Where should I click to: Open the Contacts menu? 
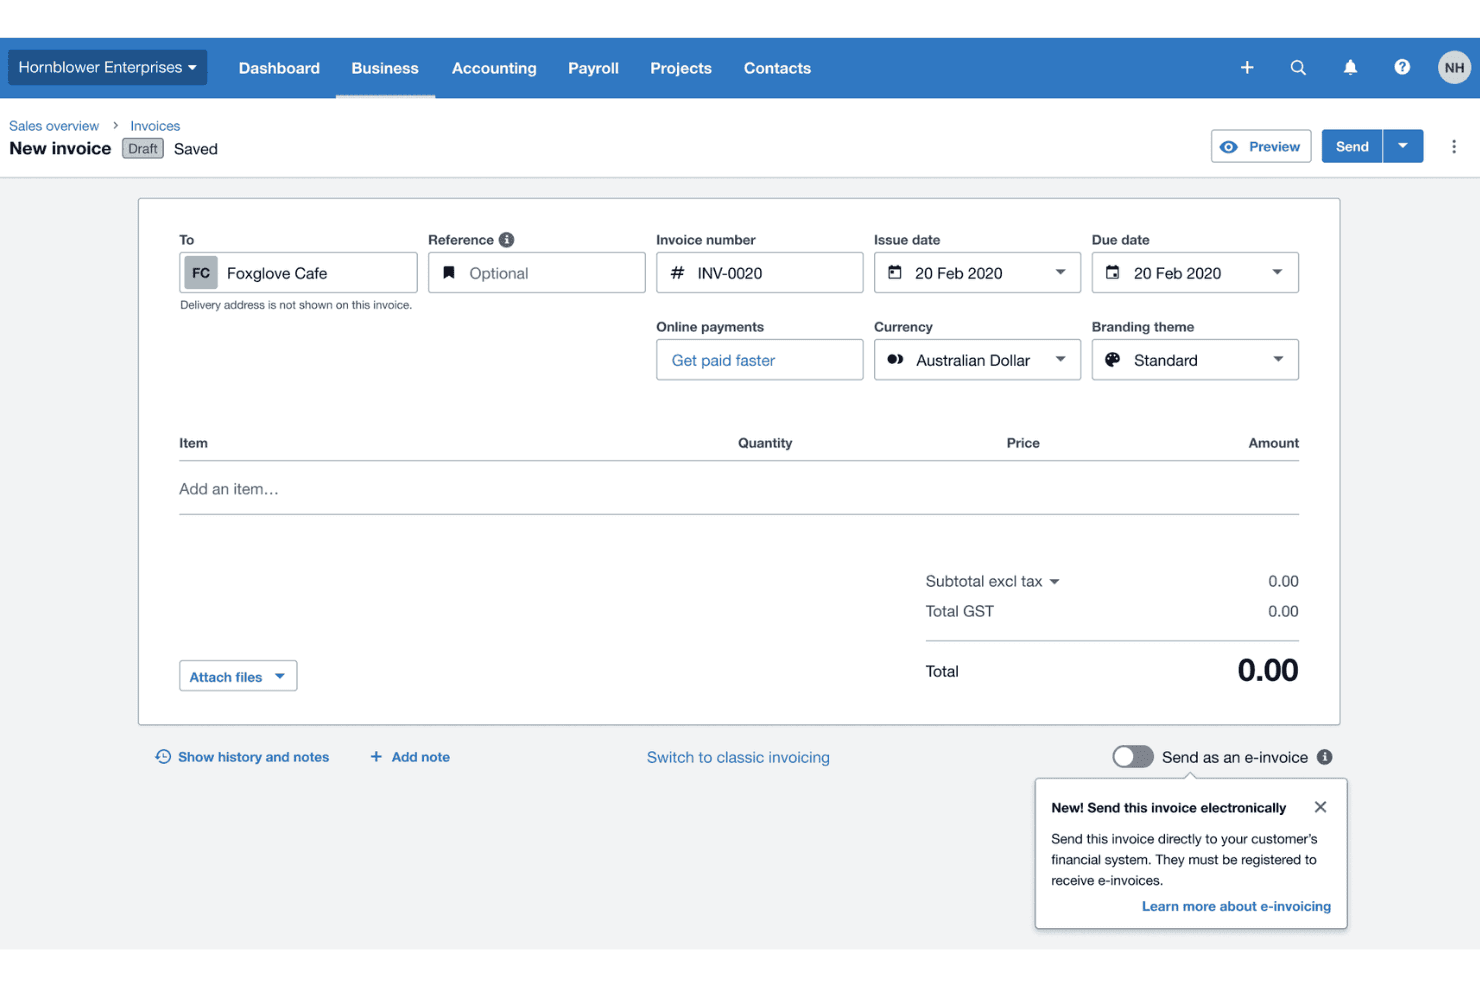coord(777,68)
